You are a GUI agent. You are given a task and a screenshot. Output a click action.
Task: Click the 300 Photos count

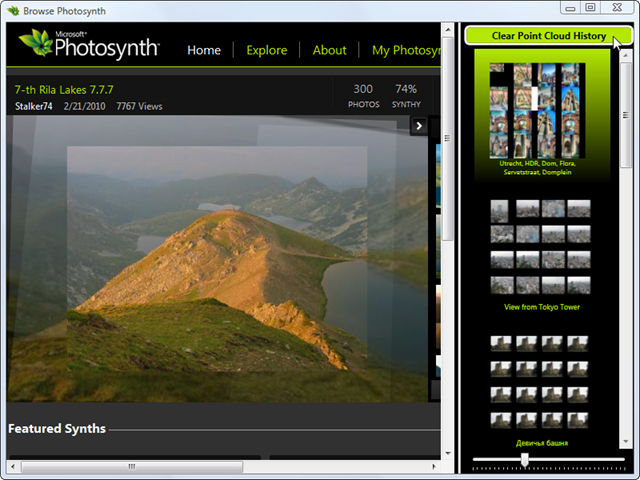click(x=363, y=95)
